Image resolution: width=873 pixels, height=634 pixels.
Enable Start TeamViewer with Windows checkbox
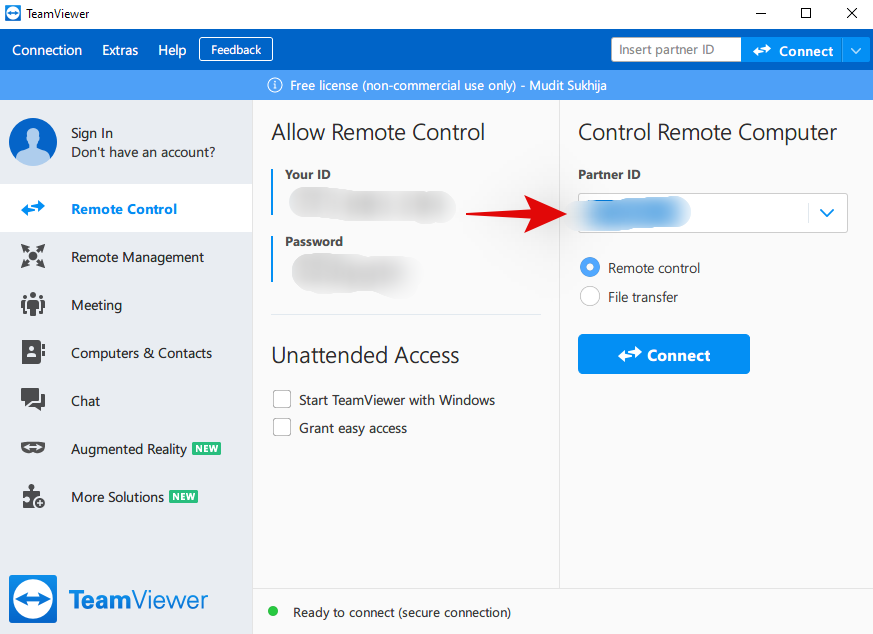(282, 400)
